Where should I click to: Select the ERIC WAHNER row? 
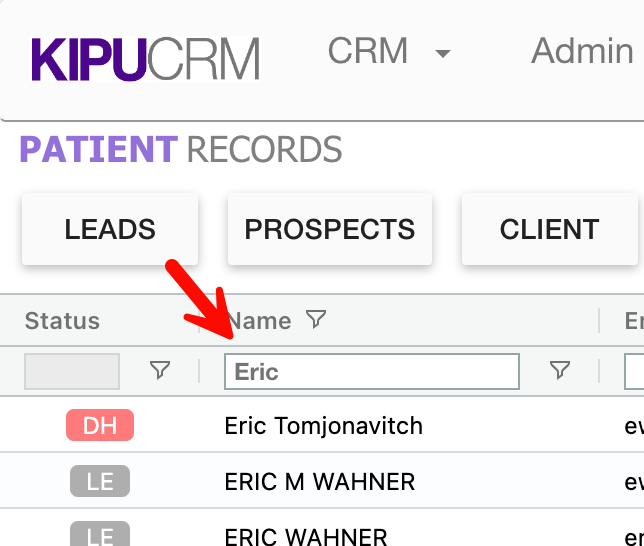click(x=306, y=536)
